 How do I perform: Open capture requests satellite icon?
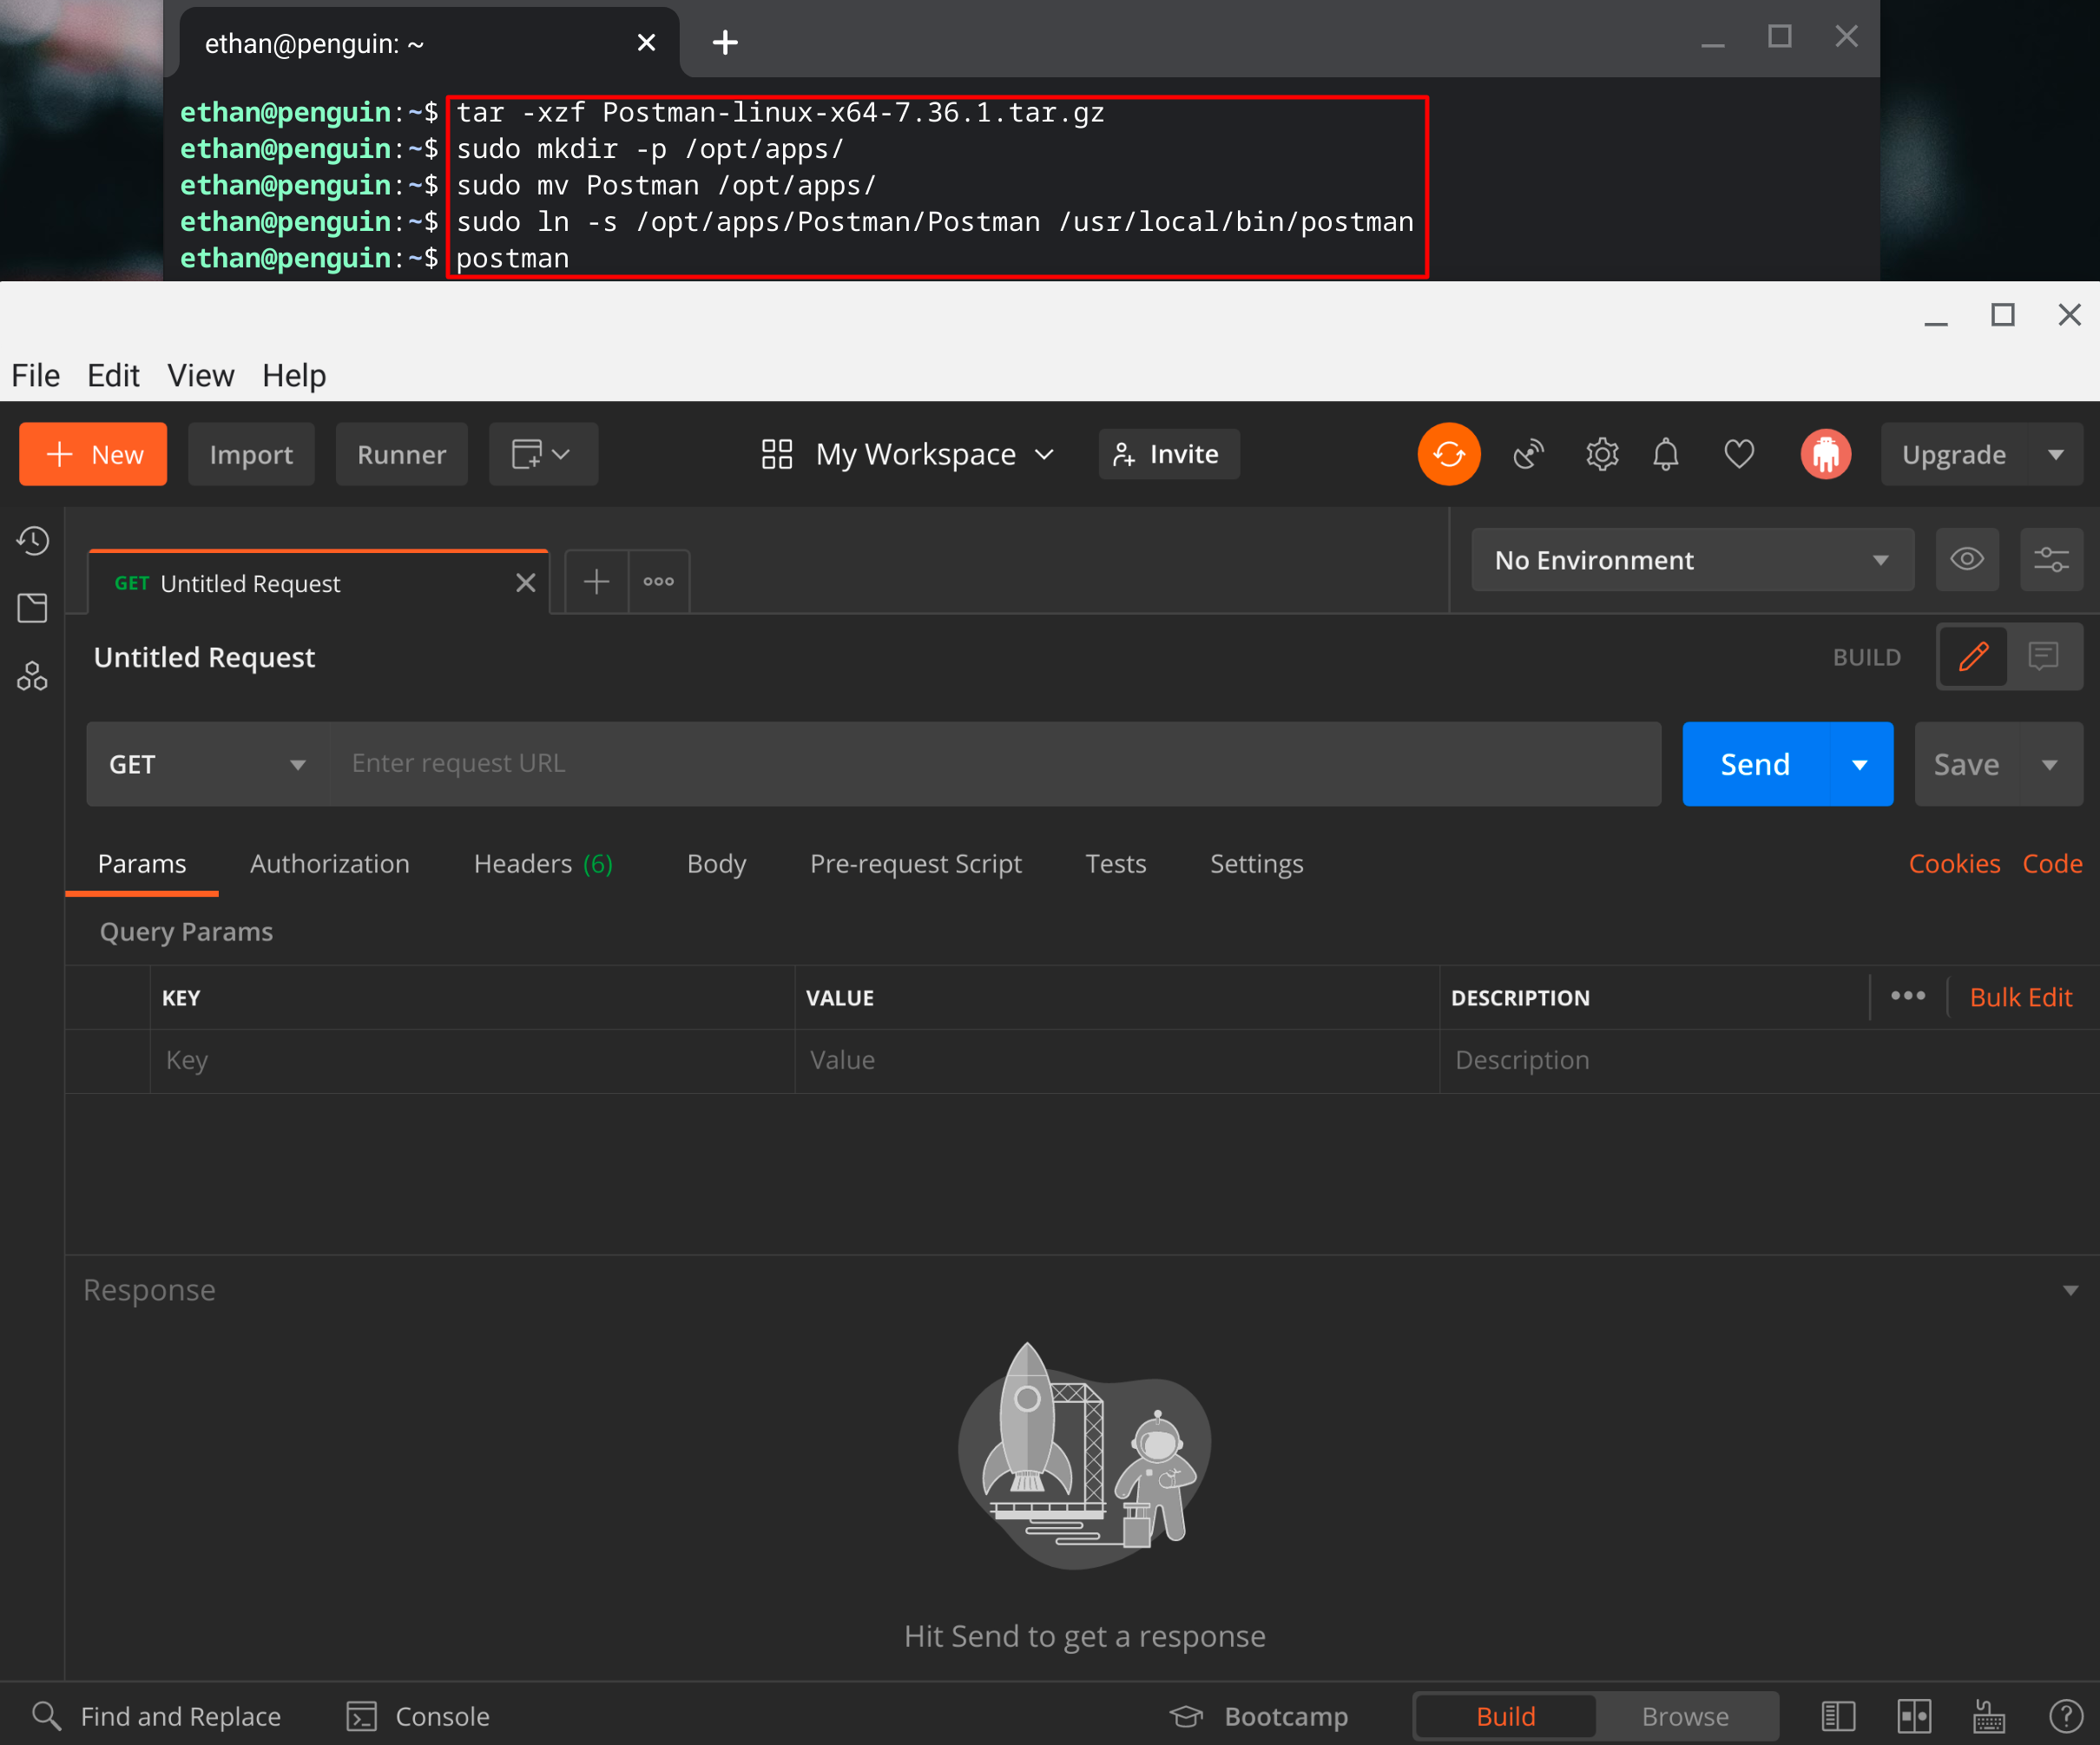(x=1528, y=454)
